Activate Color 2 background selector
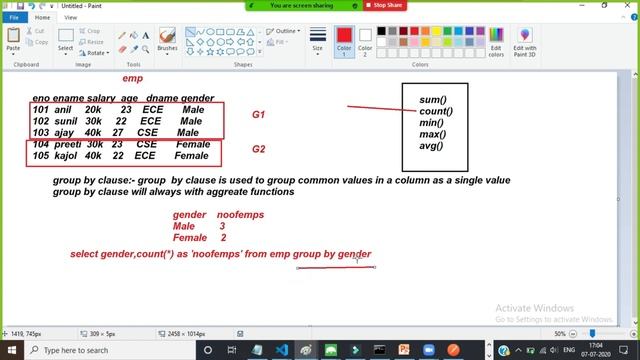Screen dimensions: 640x360 click(365, 42)
